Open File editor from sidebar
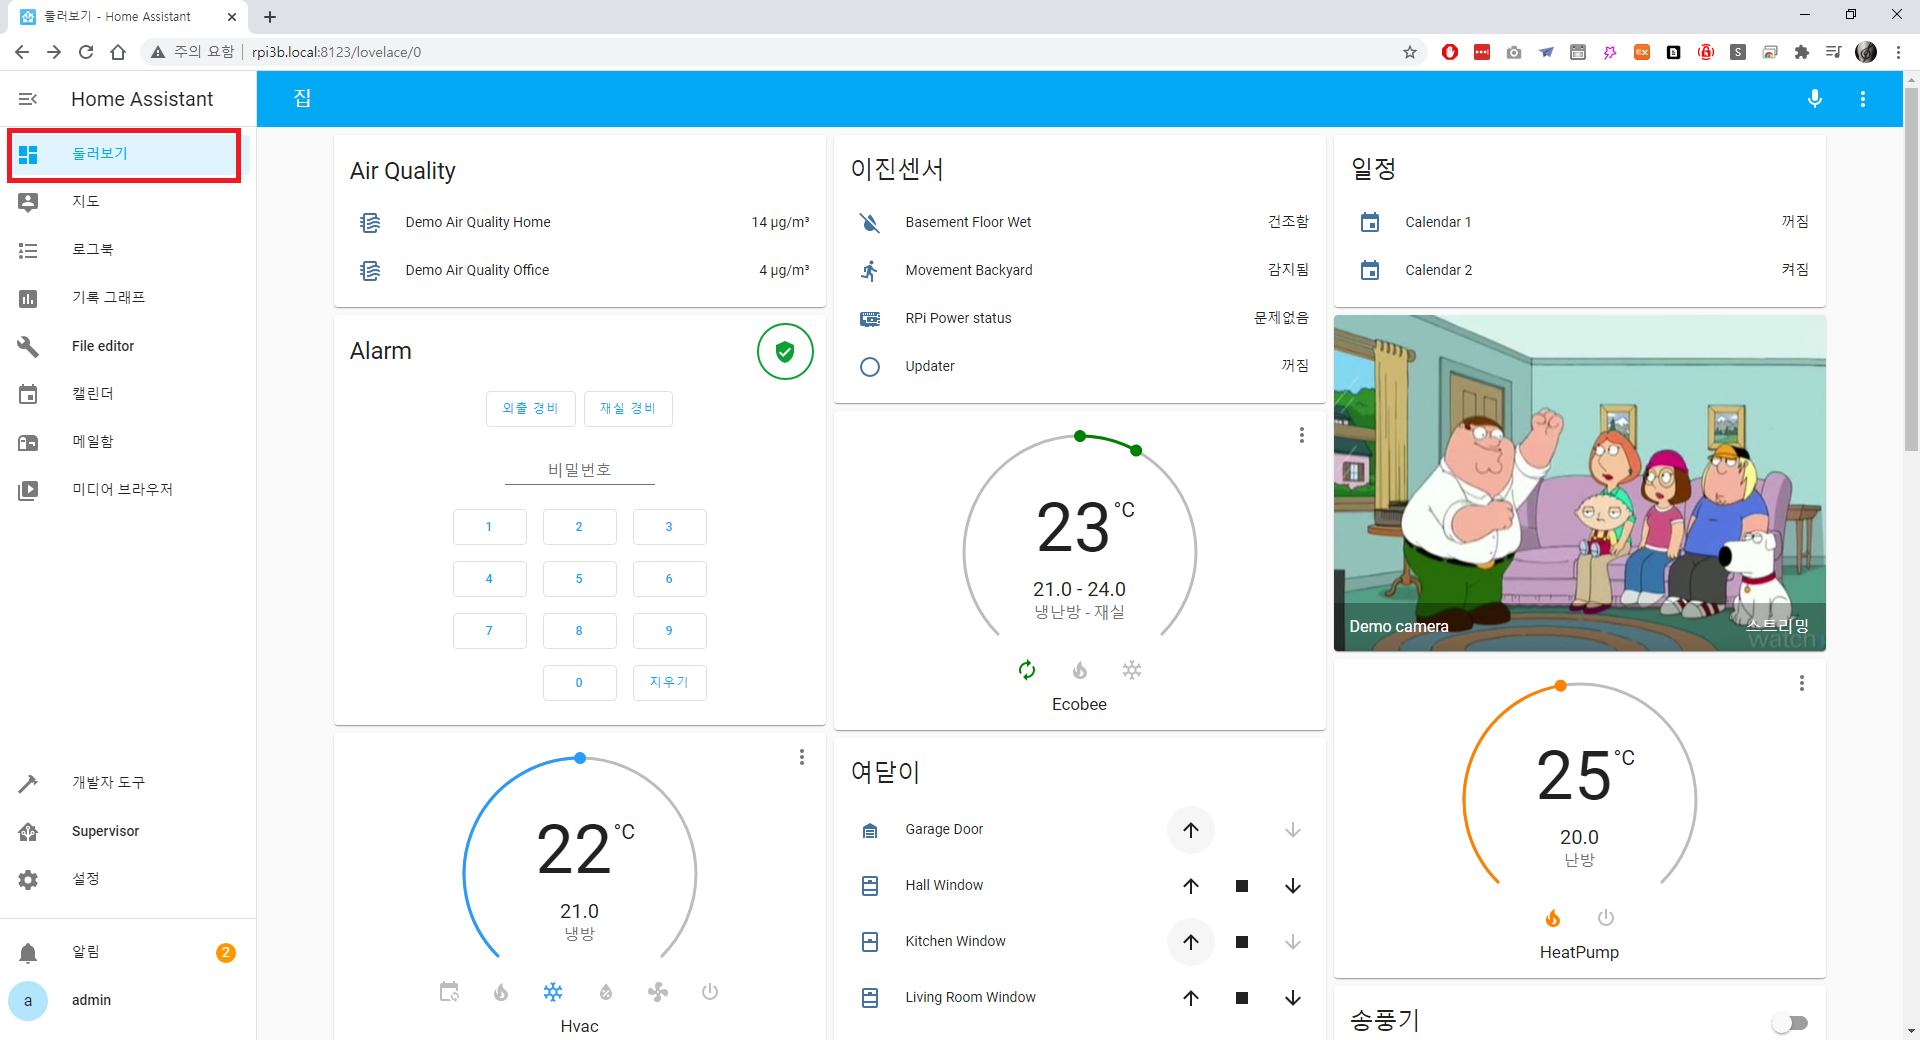1920x1040 pixels. 128,346
